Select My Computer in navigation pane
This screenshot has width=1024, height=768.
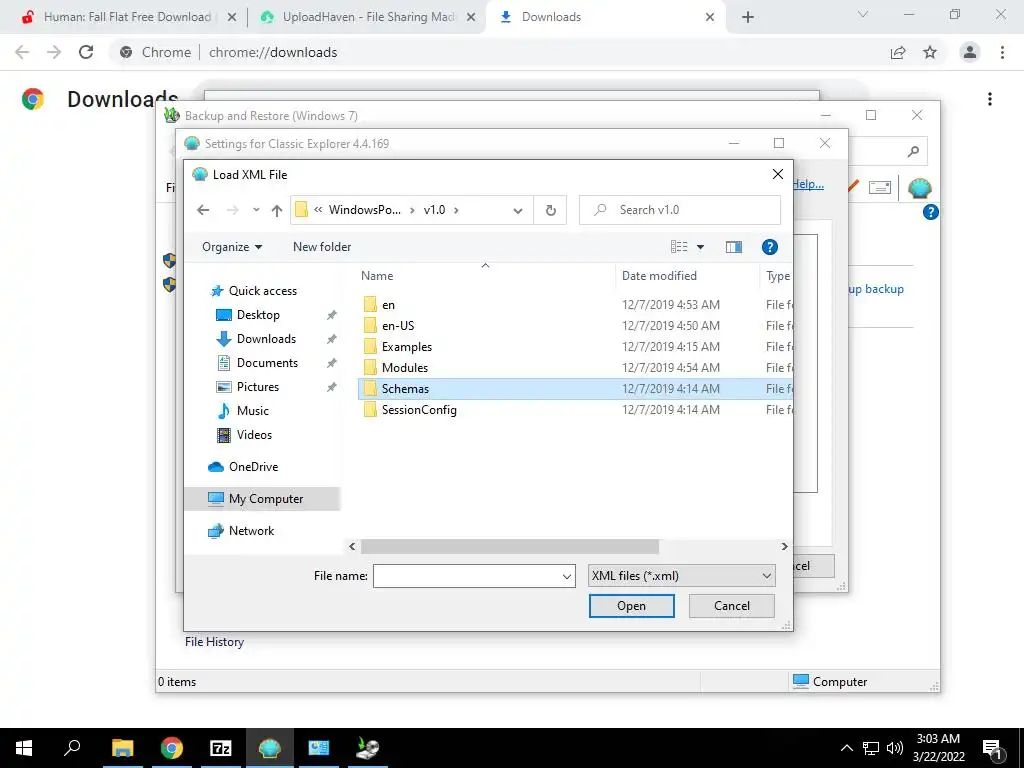coord(265,499)
